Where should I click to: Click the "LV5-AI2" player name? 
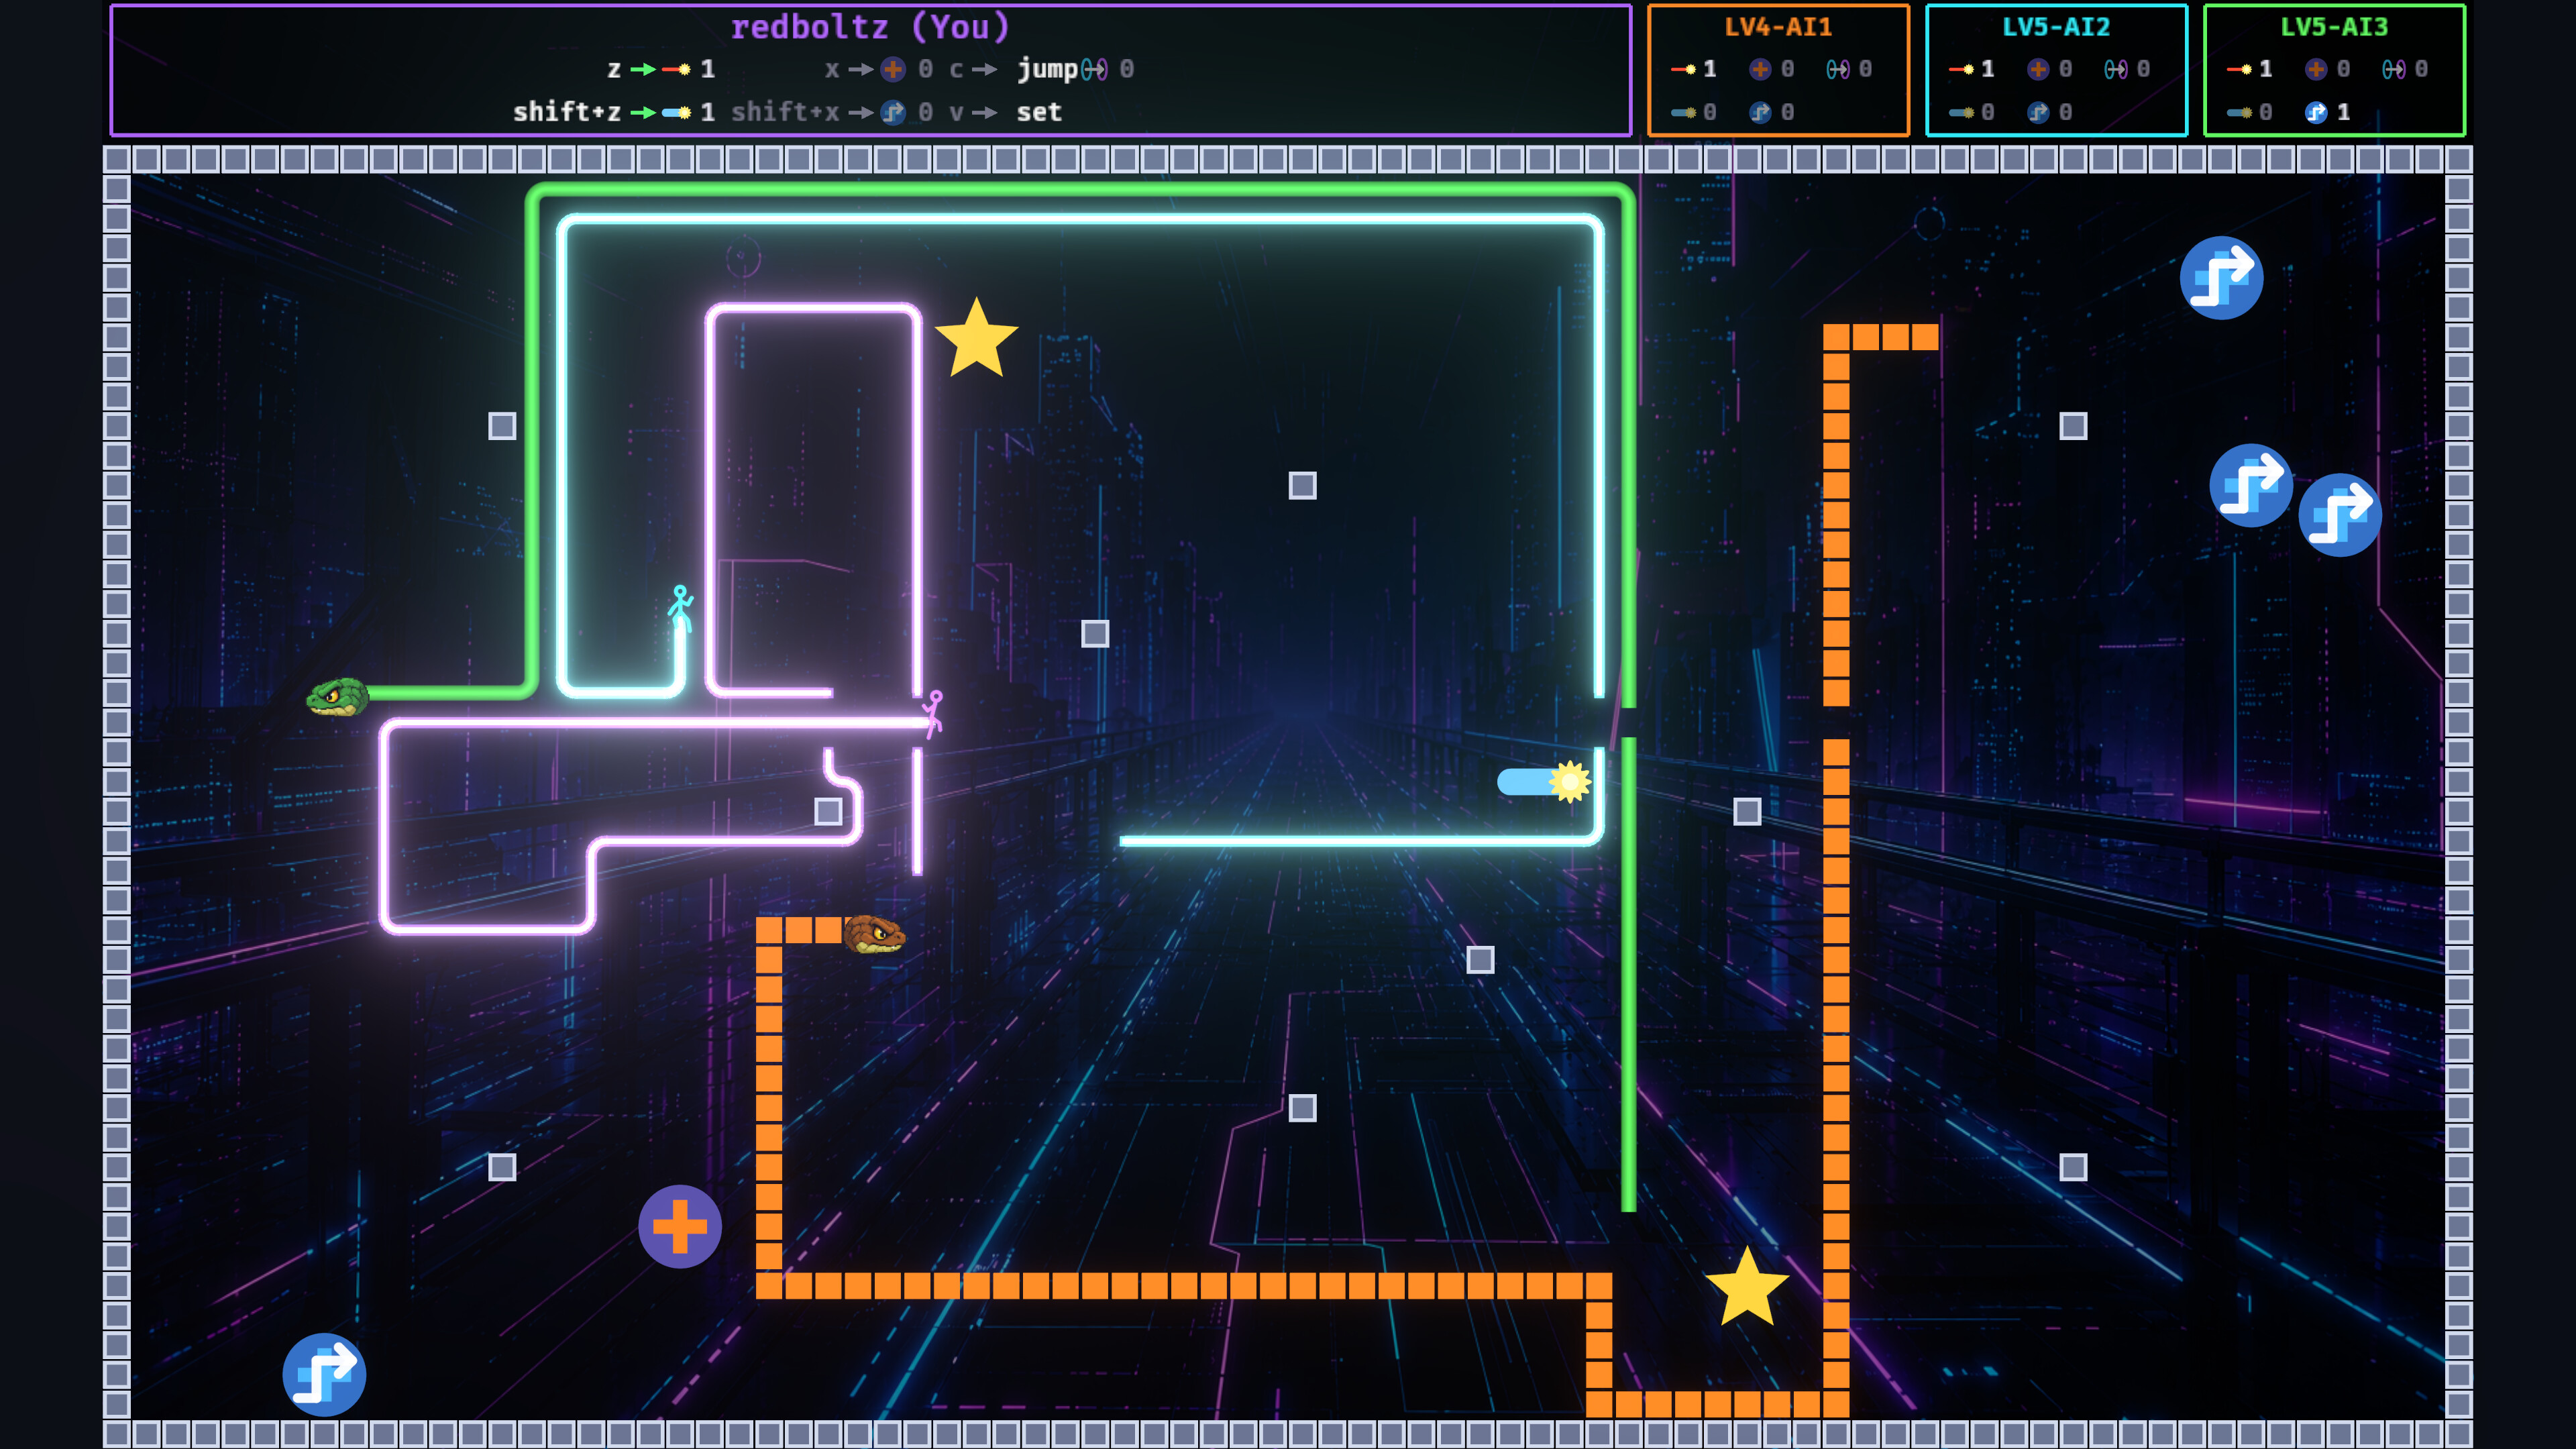pos(2056,27)
